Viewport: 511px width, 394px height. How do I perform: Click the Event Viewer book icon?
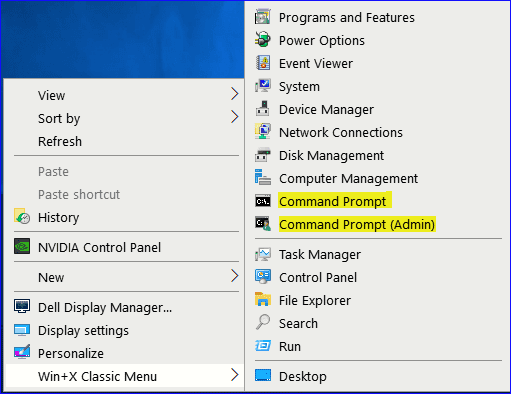tap(263, 63)
